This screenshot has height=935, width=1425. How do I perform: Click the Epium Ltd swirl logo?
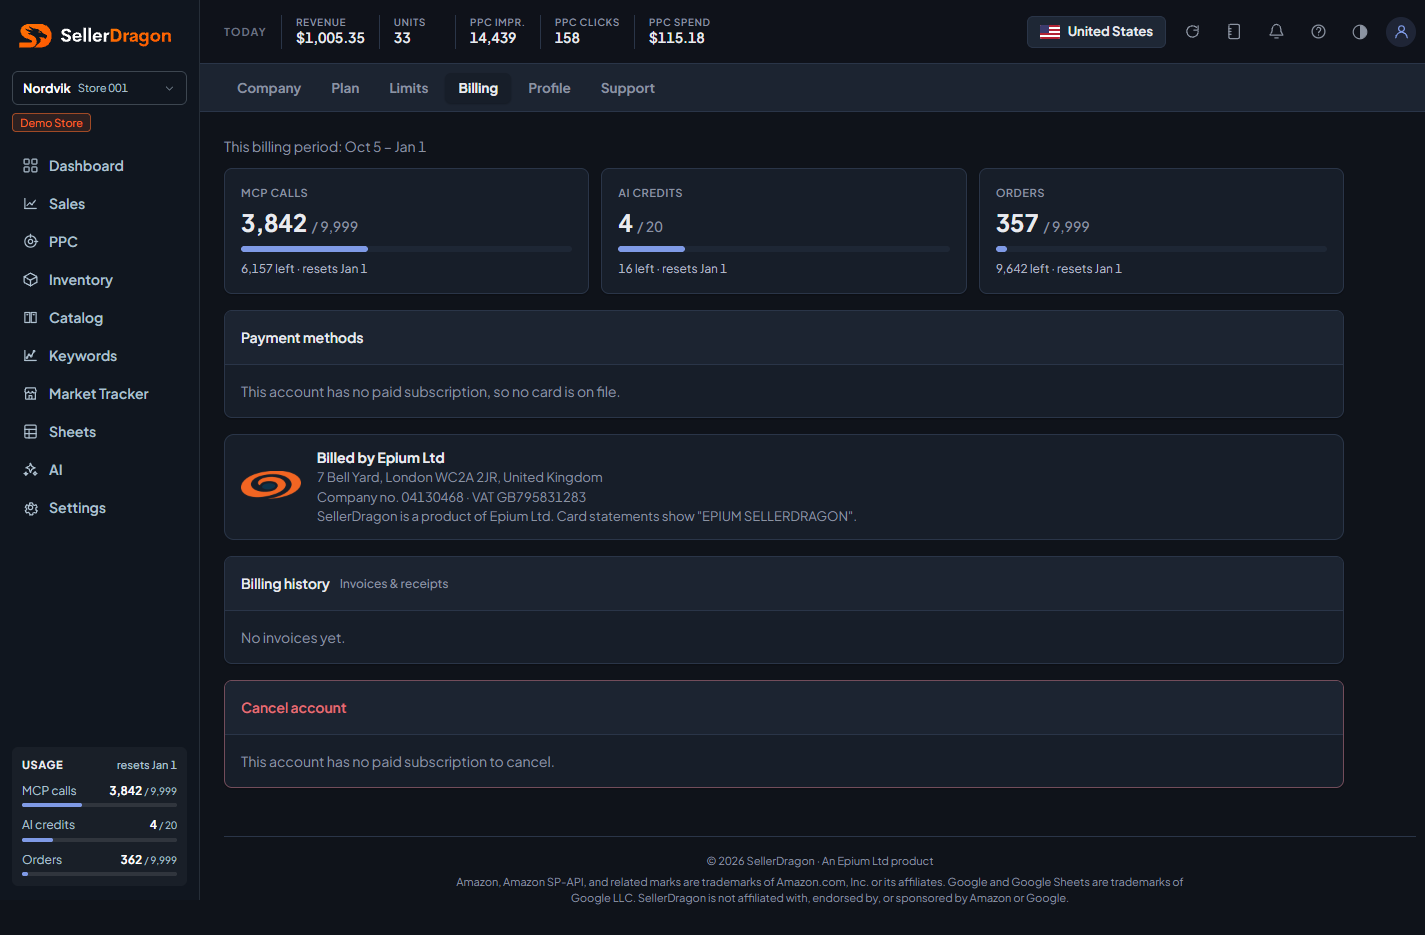pyautogui.click(x=271, y=485)
